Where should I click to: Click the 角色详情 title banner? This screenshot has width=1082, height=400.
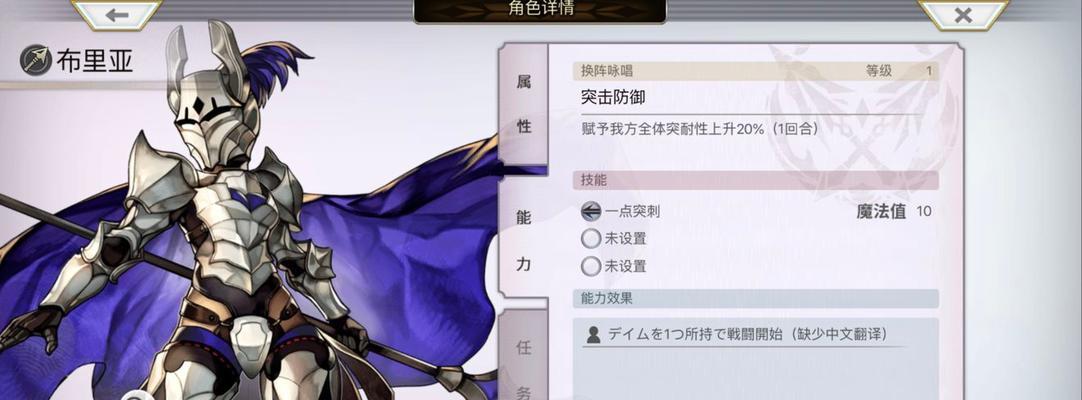[540, 10]
